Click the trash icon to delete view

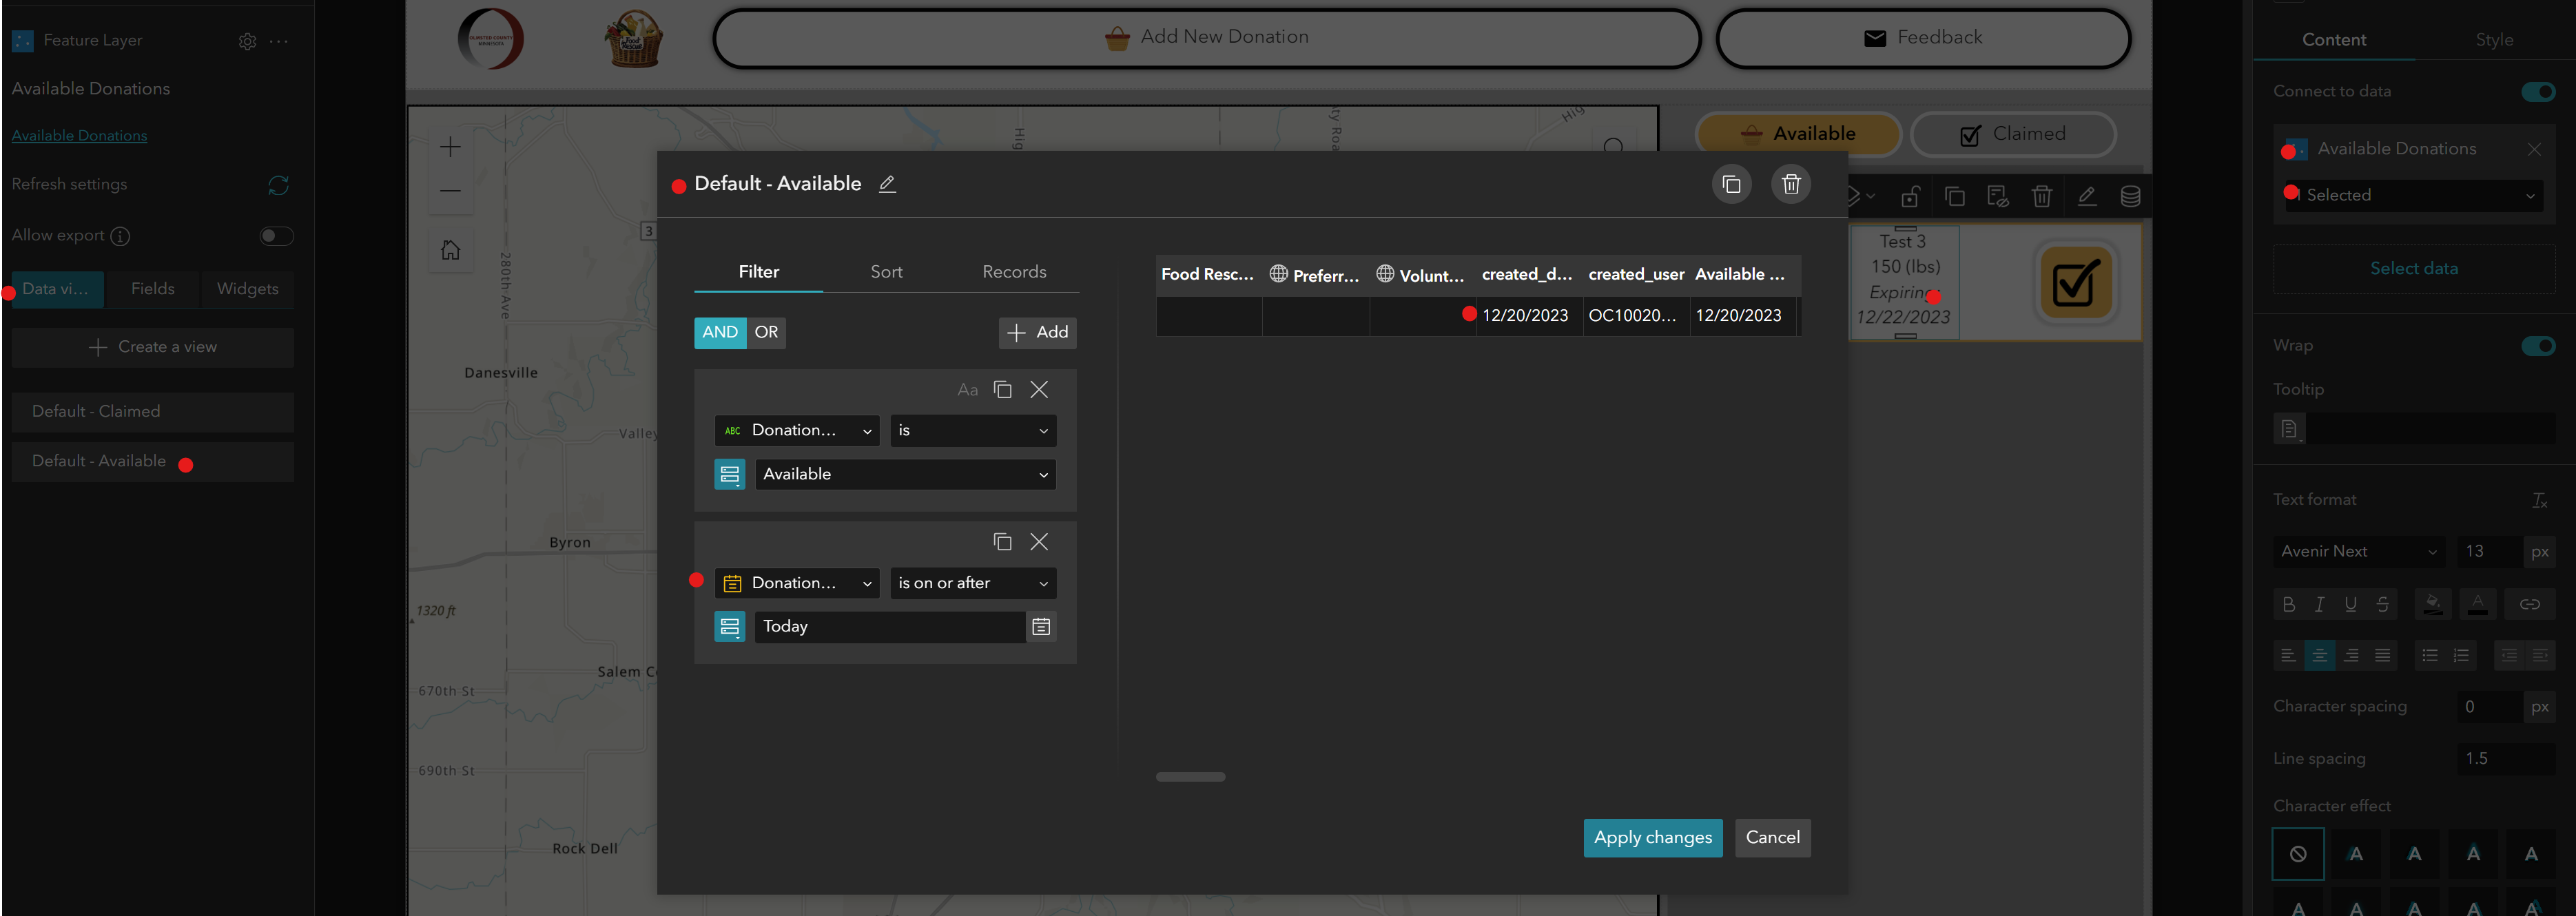(x=1790, y=185)
